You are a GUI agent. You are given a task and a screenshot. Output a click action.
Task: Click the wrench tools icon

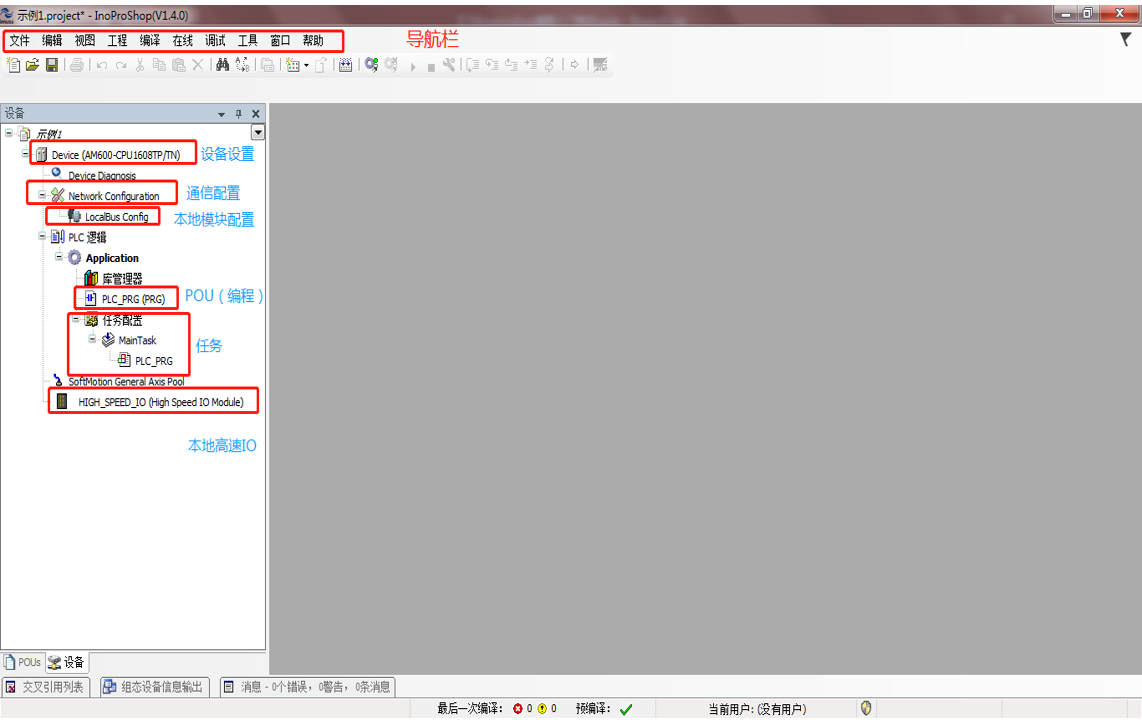pos(449,65)
